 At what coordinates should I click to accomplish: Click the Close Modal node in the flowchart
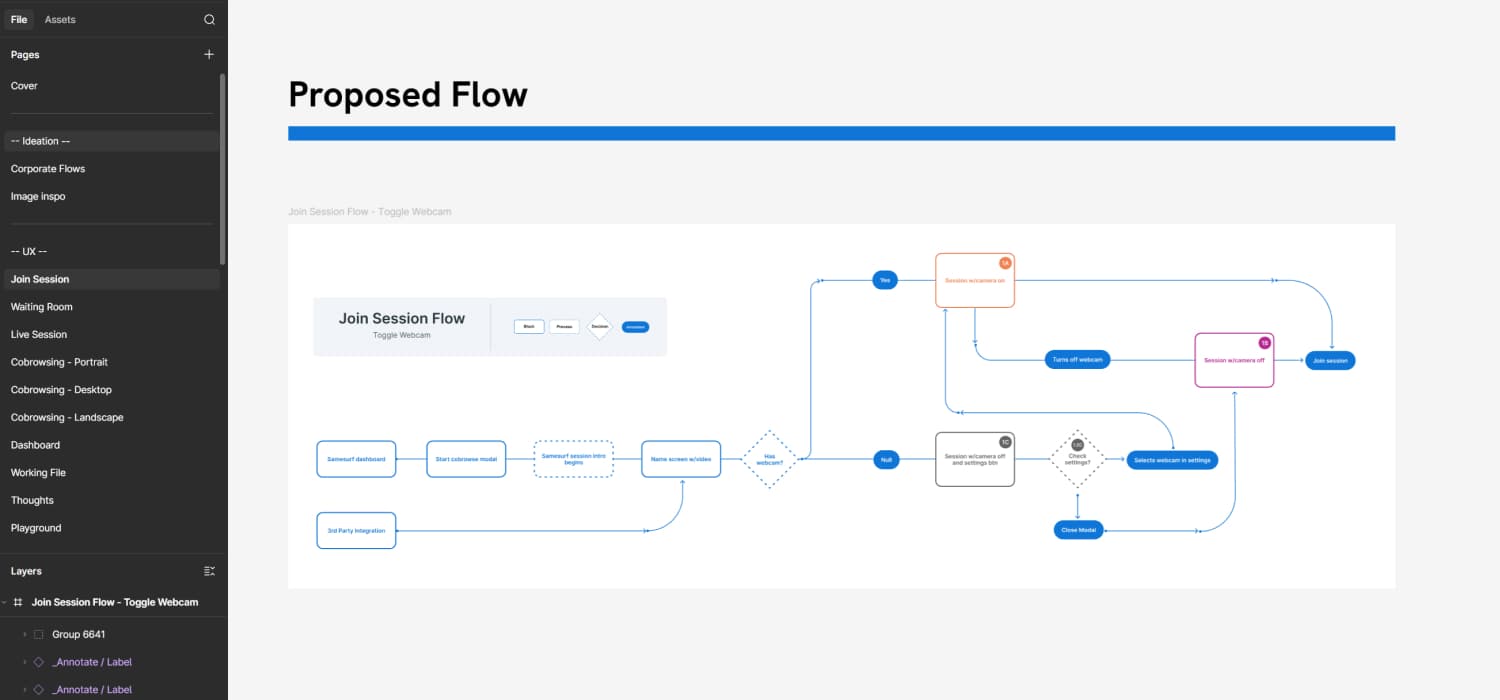1078,529
